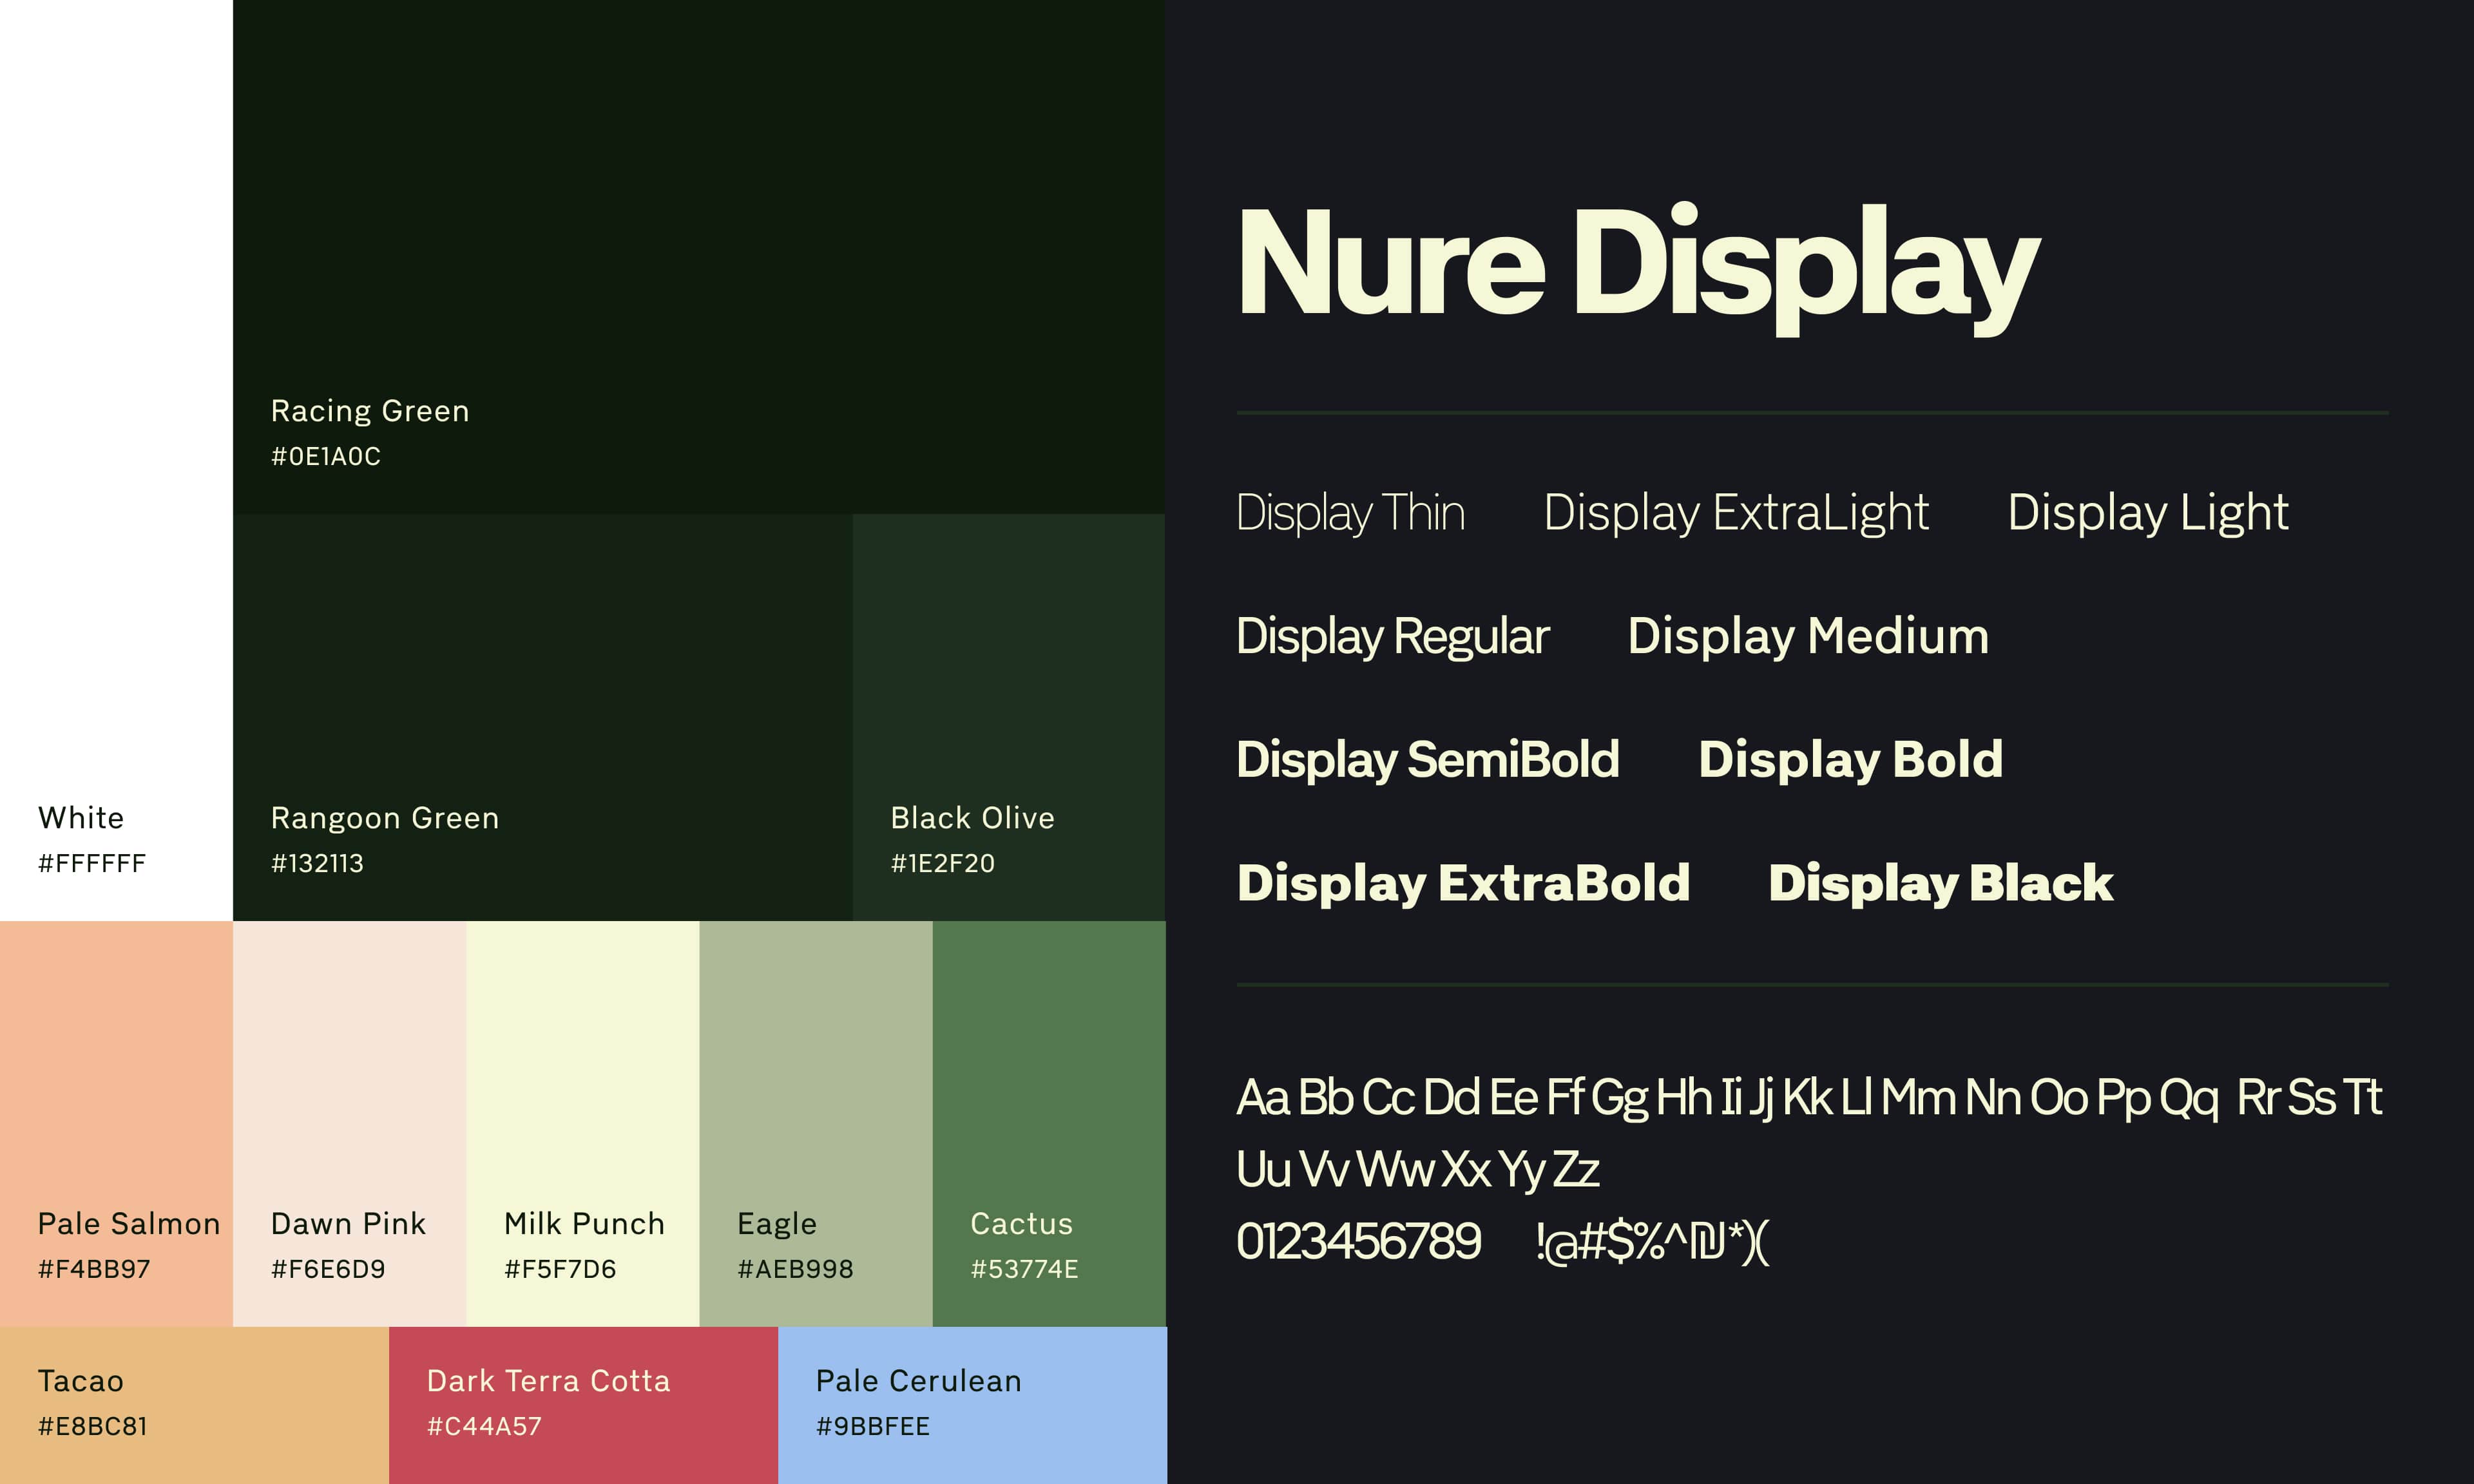This screenshot has width=2474, height=1484.
Task: Click the !@#$%^ symbols sample
Action: 1652,1243
